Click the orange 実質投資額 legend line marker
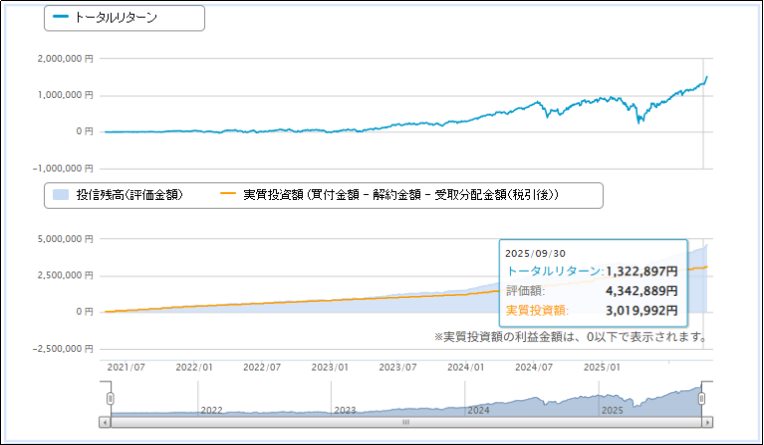The height and width of the screenshot is (445, 764). (x=227, y=194)
